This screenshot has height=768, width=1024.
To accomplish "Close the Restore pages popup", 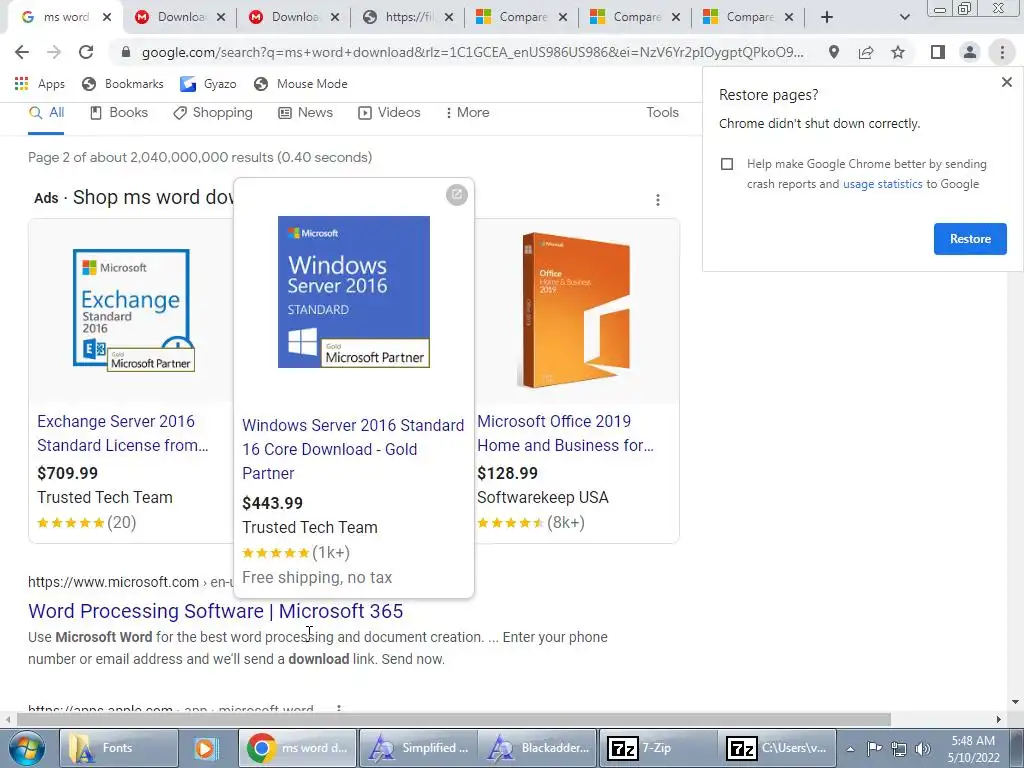I will click(x=1006, y=82).
